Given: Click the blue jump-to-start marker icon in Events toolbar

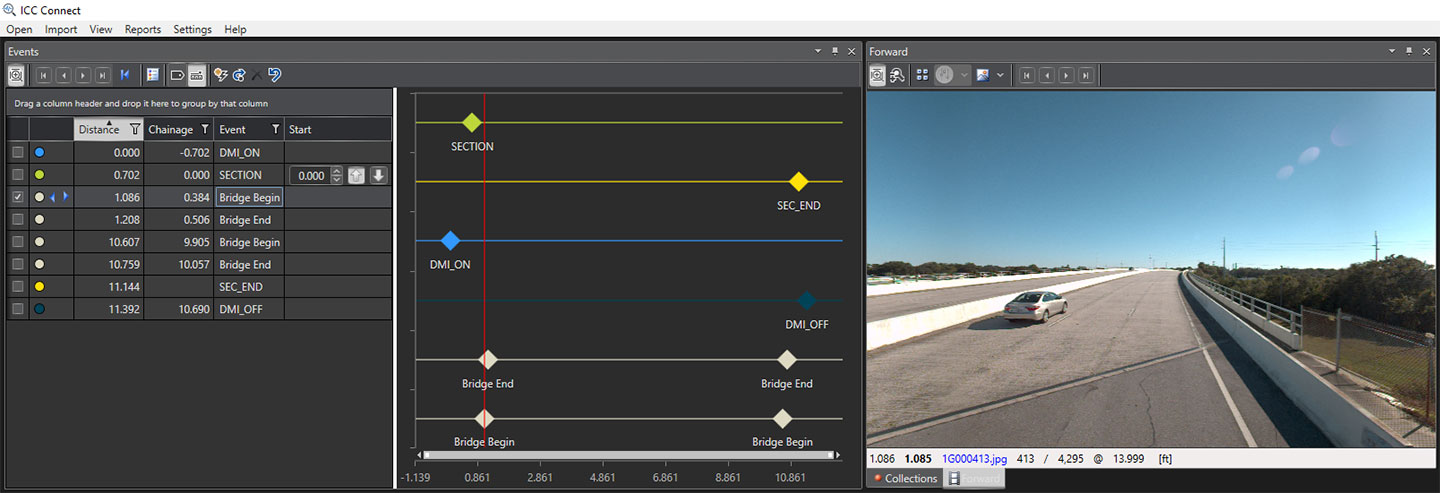Looking at the screenshot, I should (125, 75).
